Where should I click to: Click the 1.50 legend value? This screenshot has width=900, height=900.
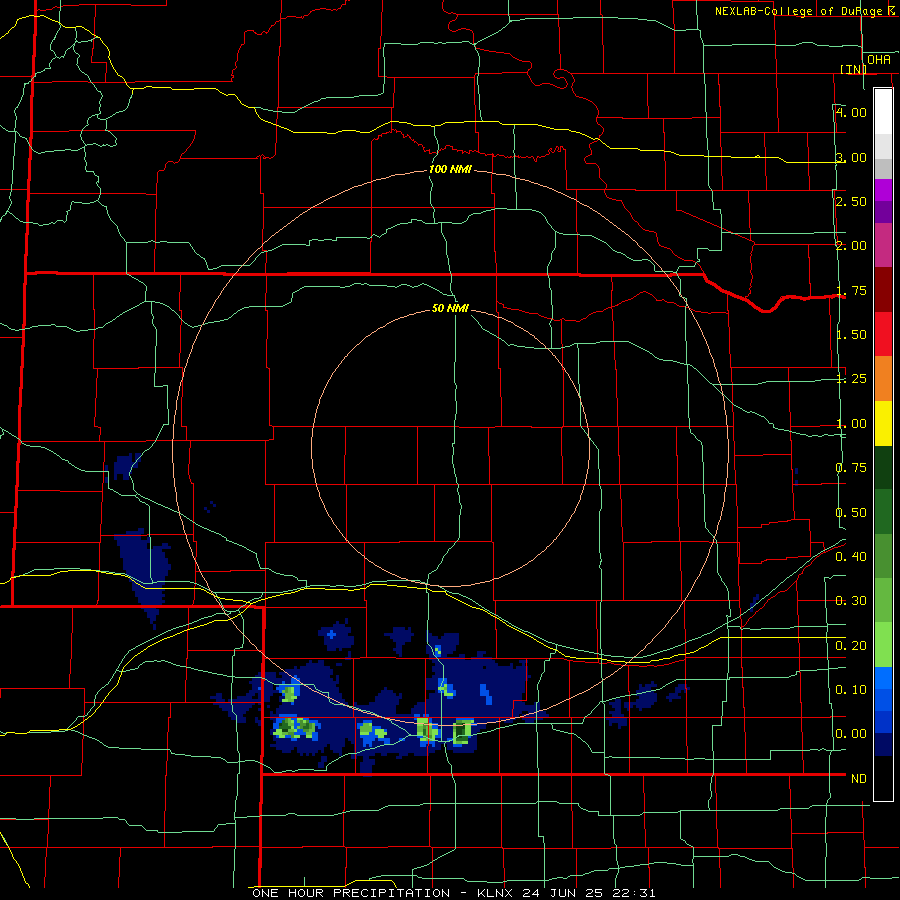click(x=851, y=335)
